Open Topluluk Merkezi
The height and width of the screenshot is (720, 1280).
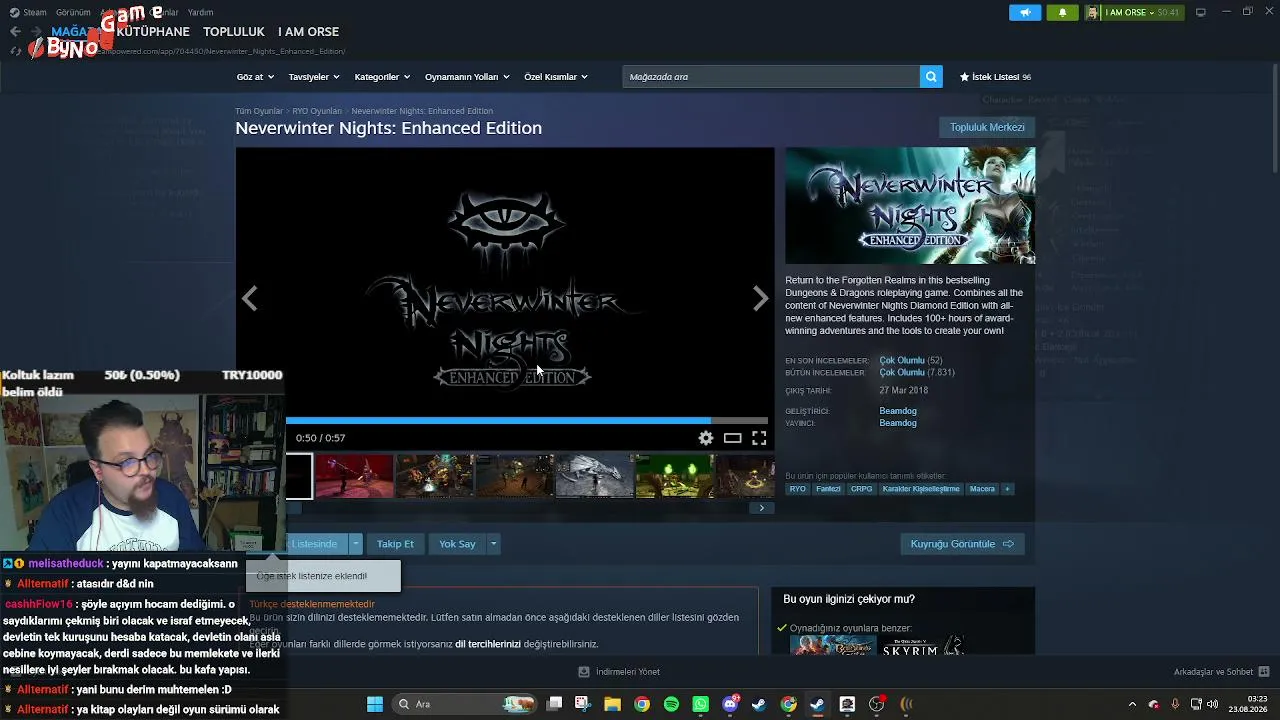987,127
